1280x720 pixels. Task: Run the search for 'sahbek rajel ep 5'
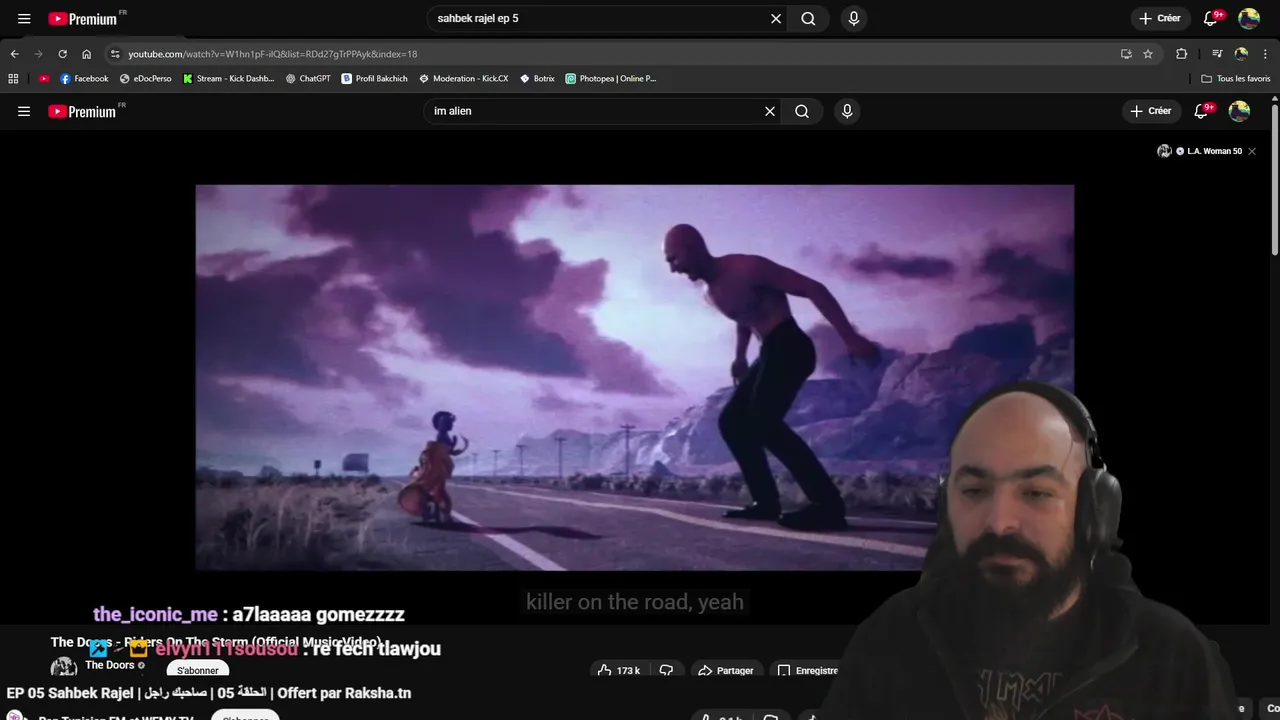tap(808, 18)
